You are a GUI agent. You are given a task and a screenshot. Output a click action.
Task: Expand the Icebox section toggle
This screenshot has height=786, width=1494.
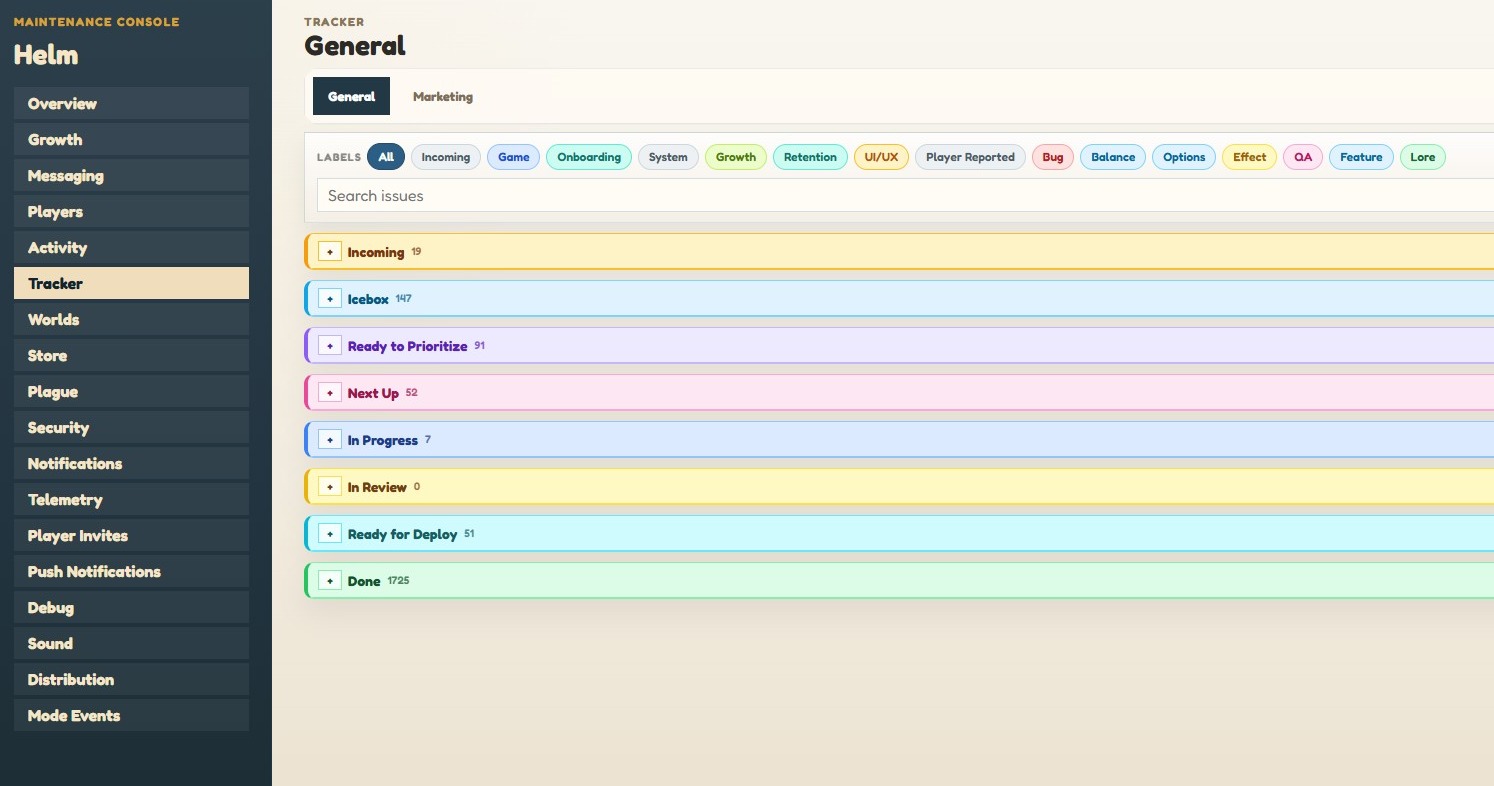(330, 299)
